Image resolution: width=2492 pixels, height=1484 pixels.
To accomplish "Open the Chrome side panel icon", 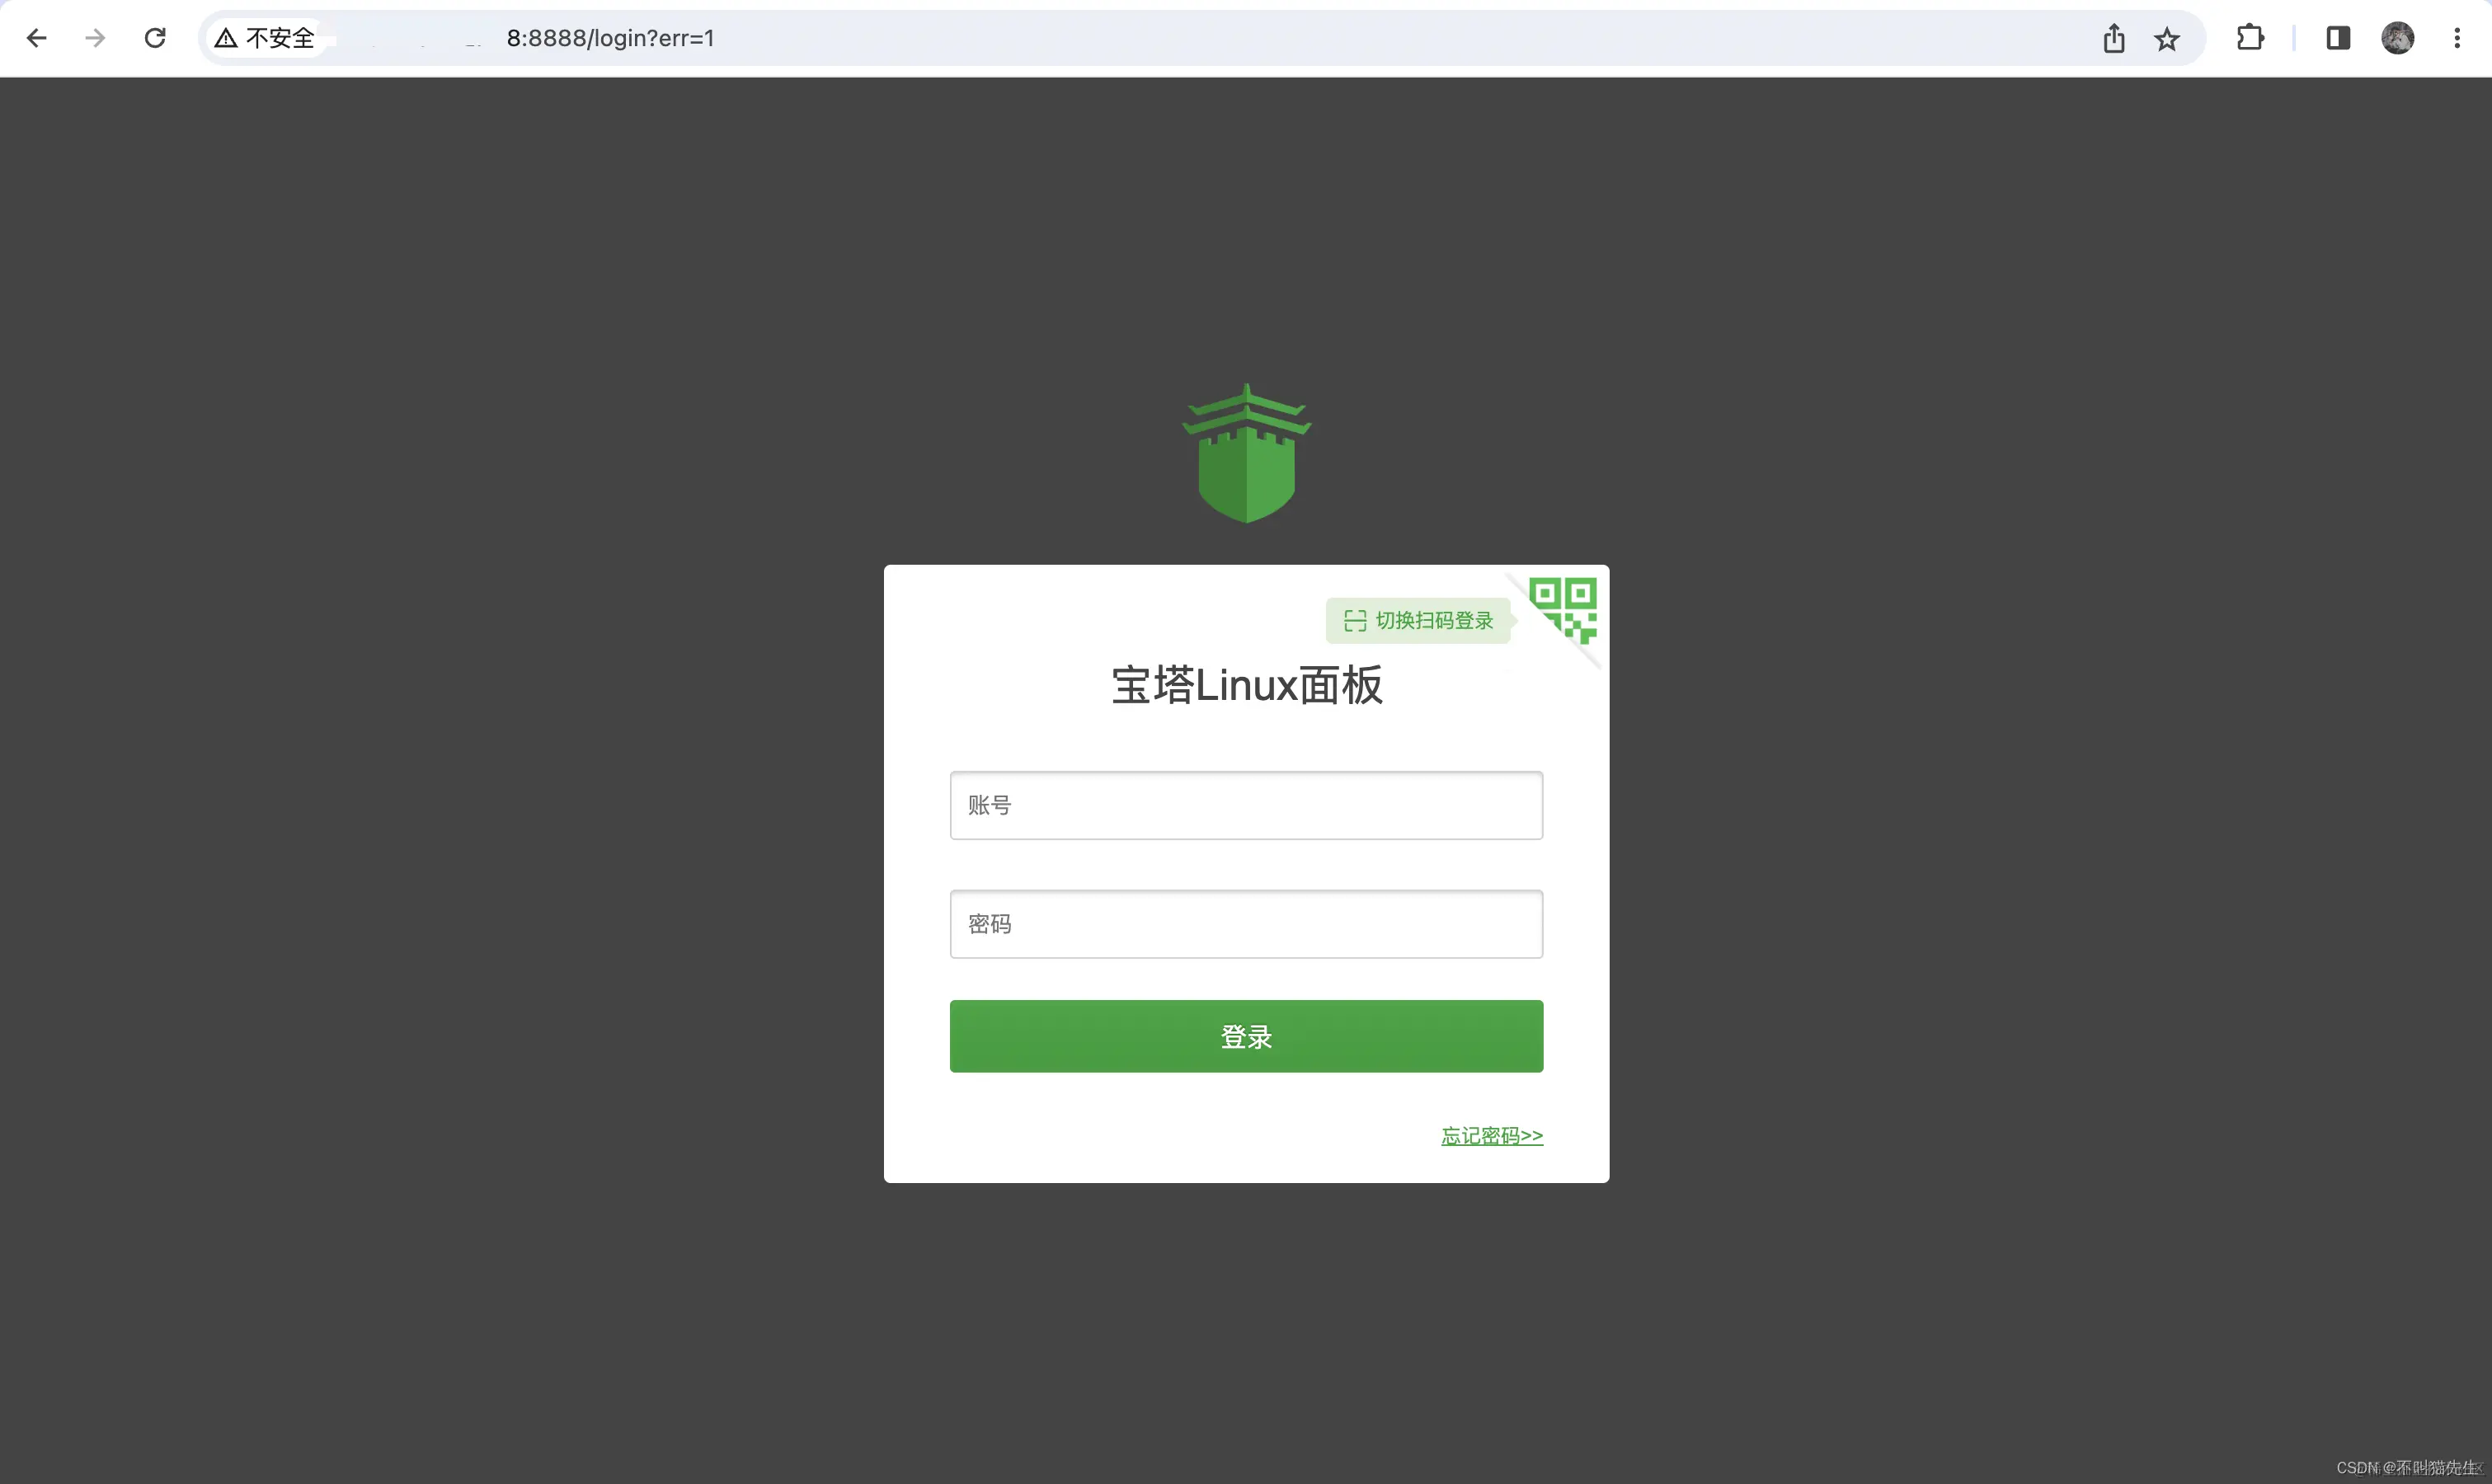I will [x=2337, y=38].
